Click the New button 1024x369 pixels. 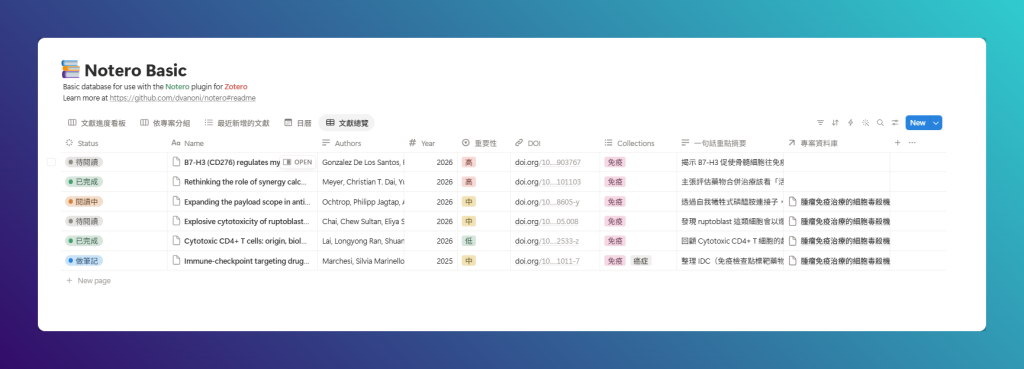click(x=918, y=123)
